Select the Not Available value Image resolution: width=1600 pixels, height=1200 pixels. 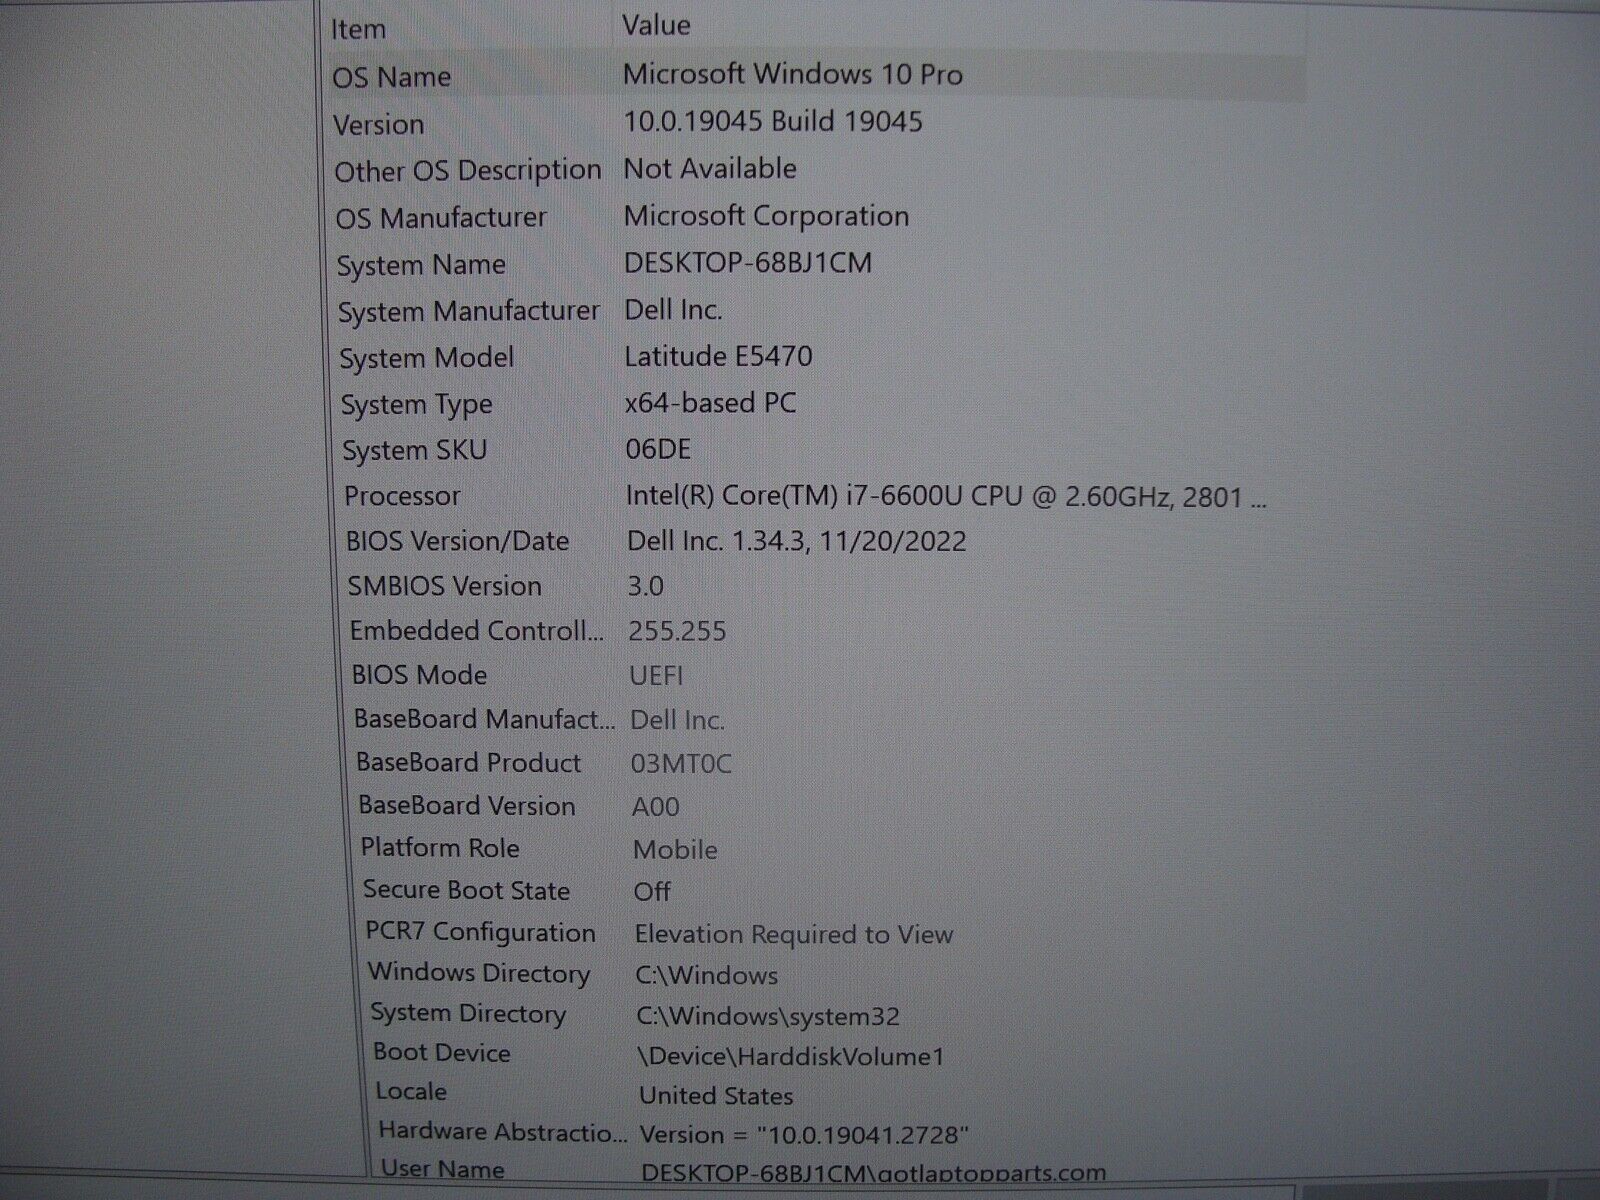pos(710,168)
